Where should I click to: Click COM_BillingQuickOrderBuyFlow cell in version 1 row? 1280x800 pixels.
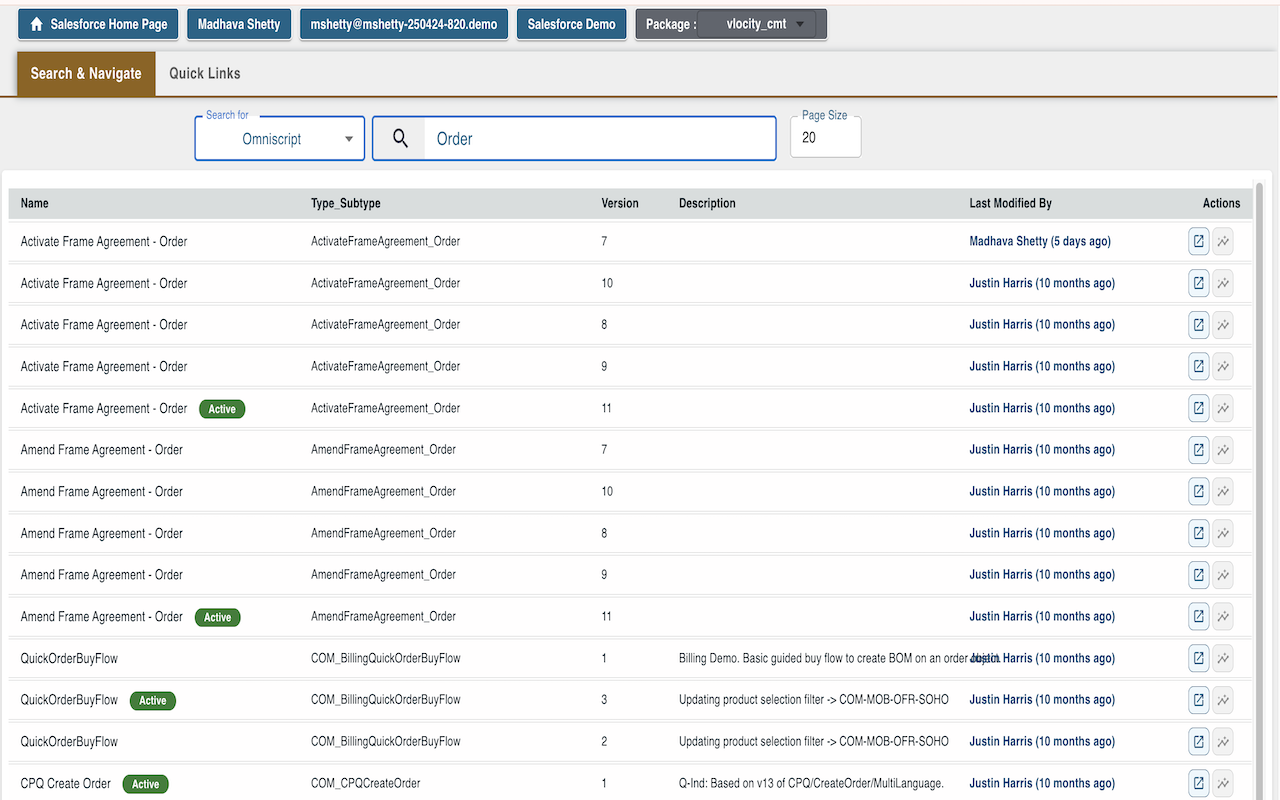click(386, 658)
